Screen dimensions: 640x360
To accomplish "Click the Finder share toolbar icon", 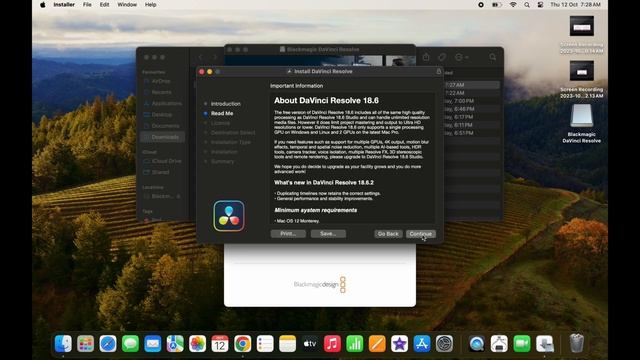I will click(x=426, y=57).
